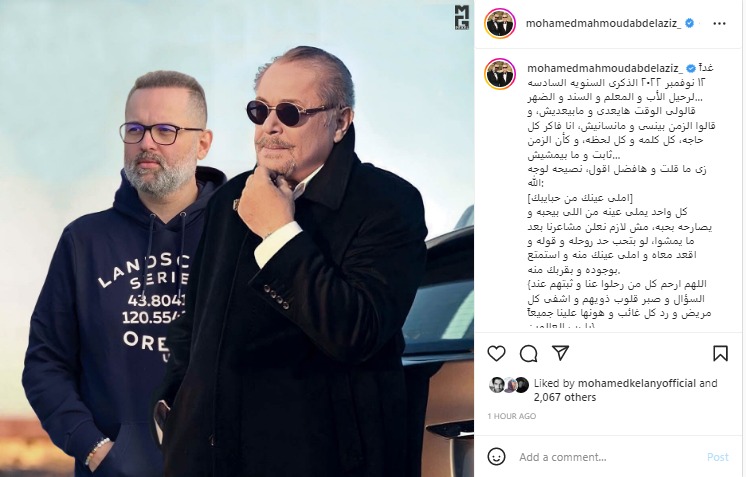Like the post with the heart icon
746x477 pixels.
496,353
